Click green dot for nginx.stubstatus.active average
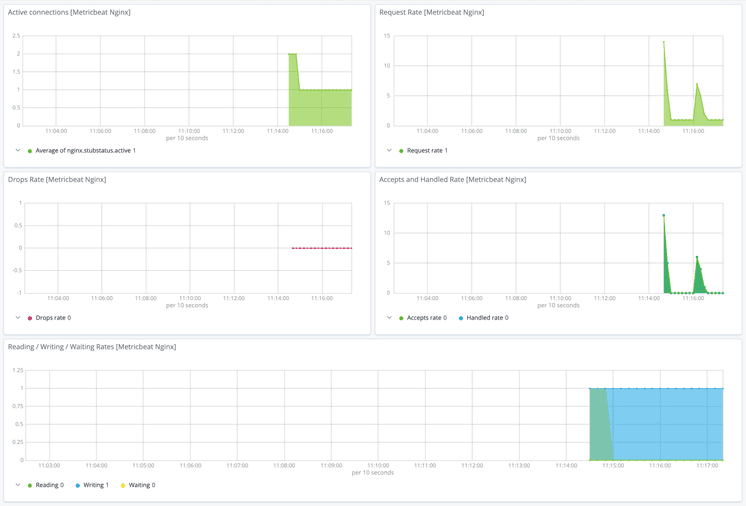 click(30, 151)
